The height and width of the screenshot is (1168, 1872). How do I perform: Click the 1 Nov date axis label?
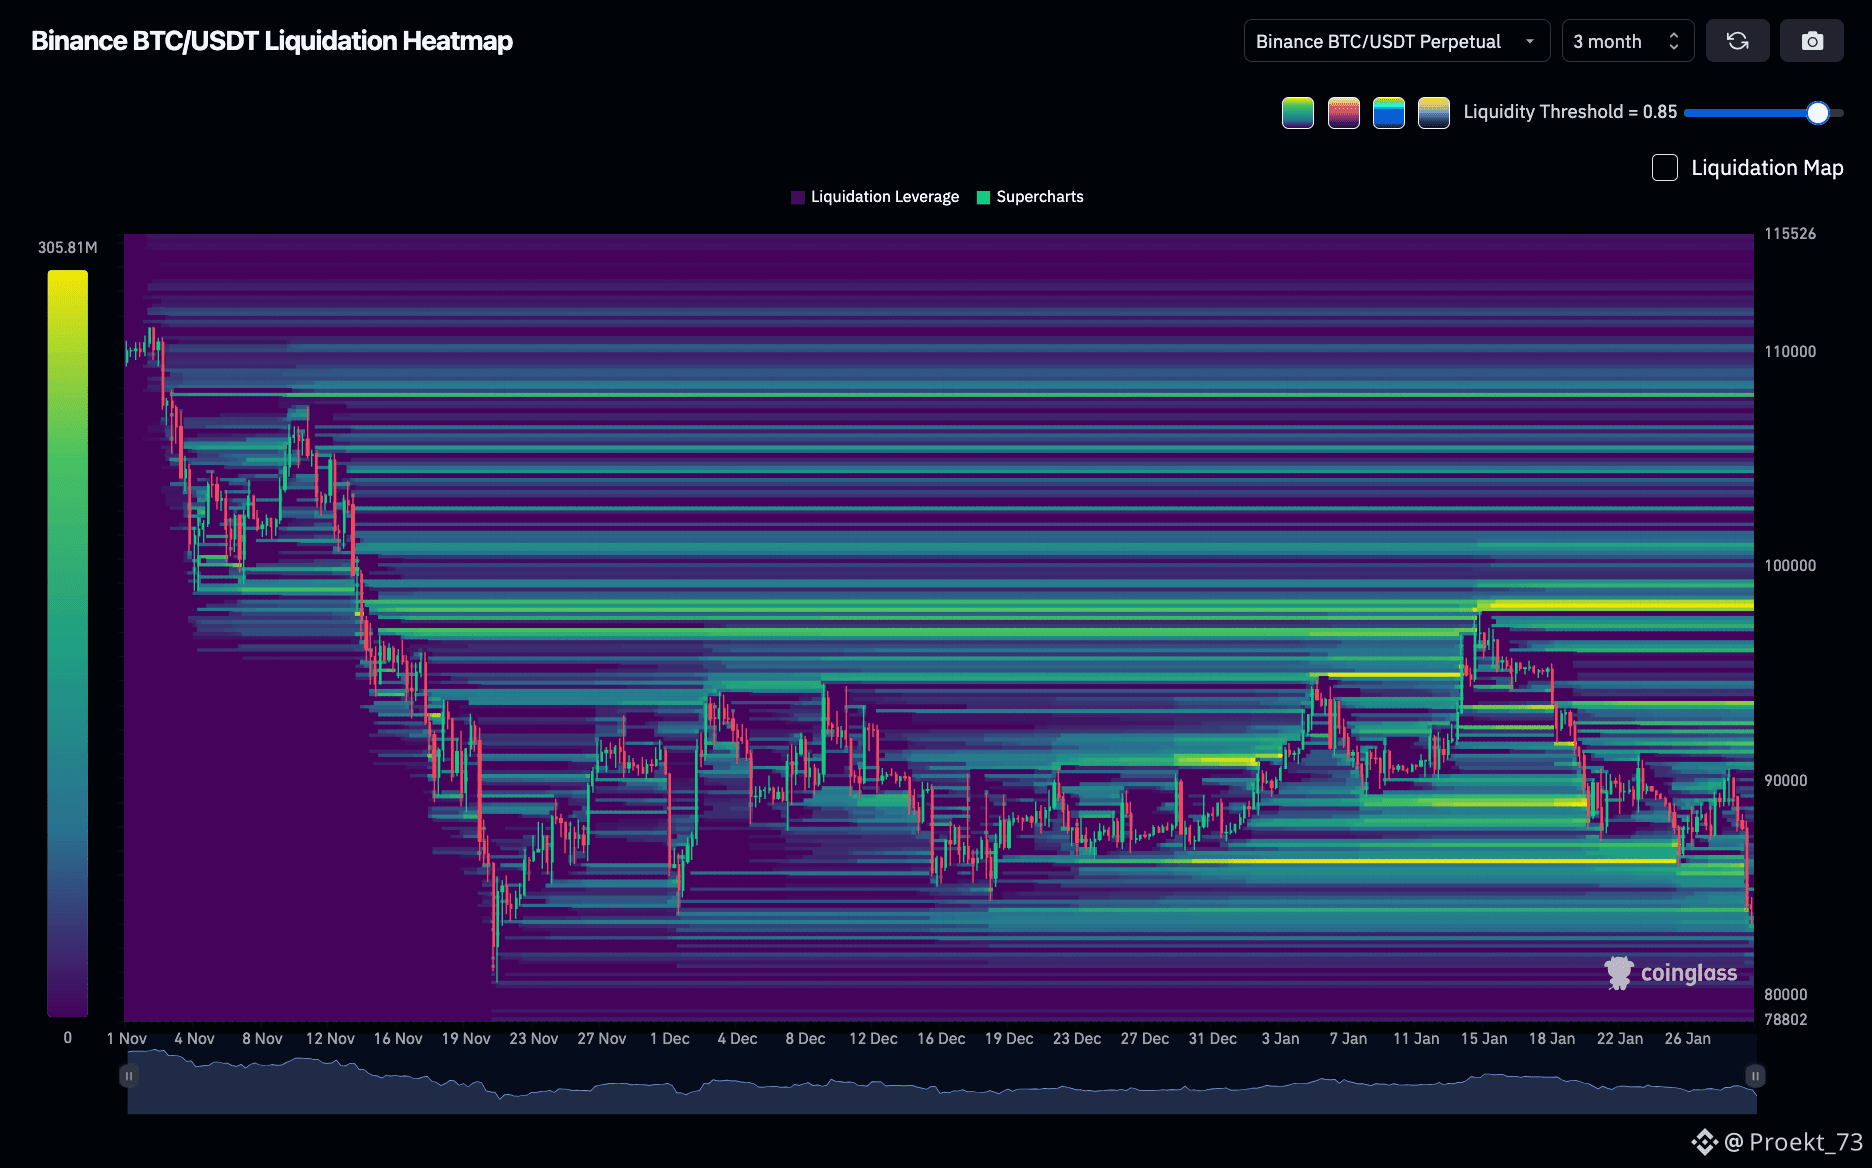127,1039
